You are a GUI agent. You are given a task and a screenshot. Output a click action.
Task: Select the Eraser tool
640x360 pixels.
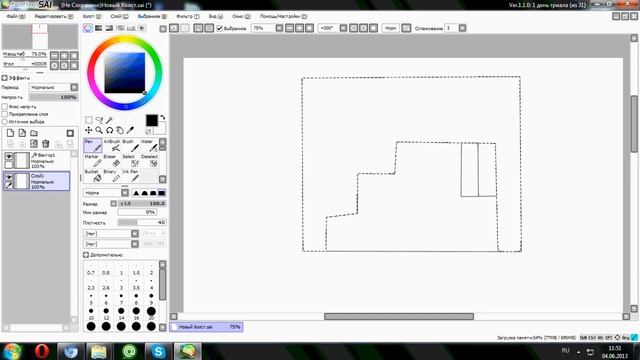111,161
